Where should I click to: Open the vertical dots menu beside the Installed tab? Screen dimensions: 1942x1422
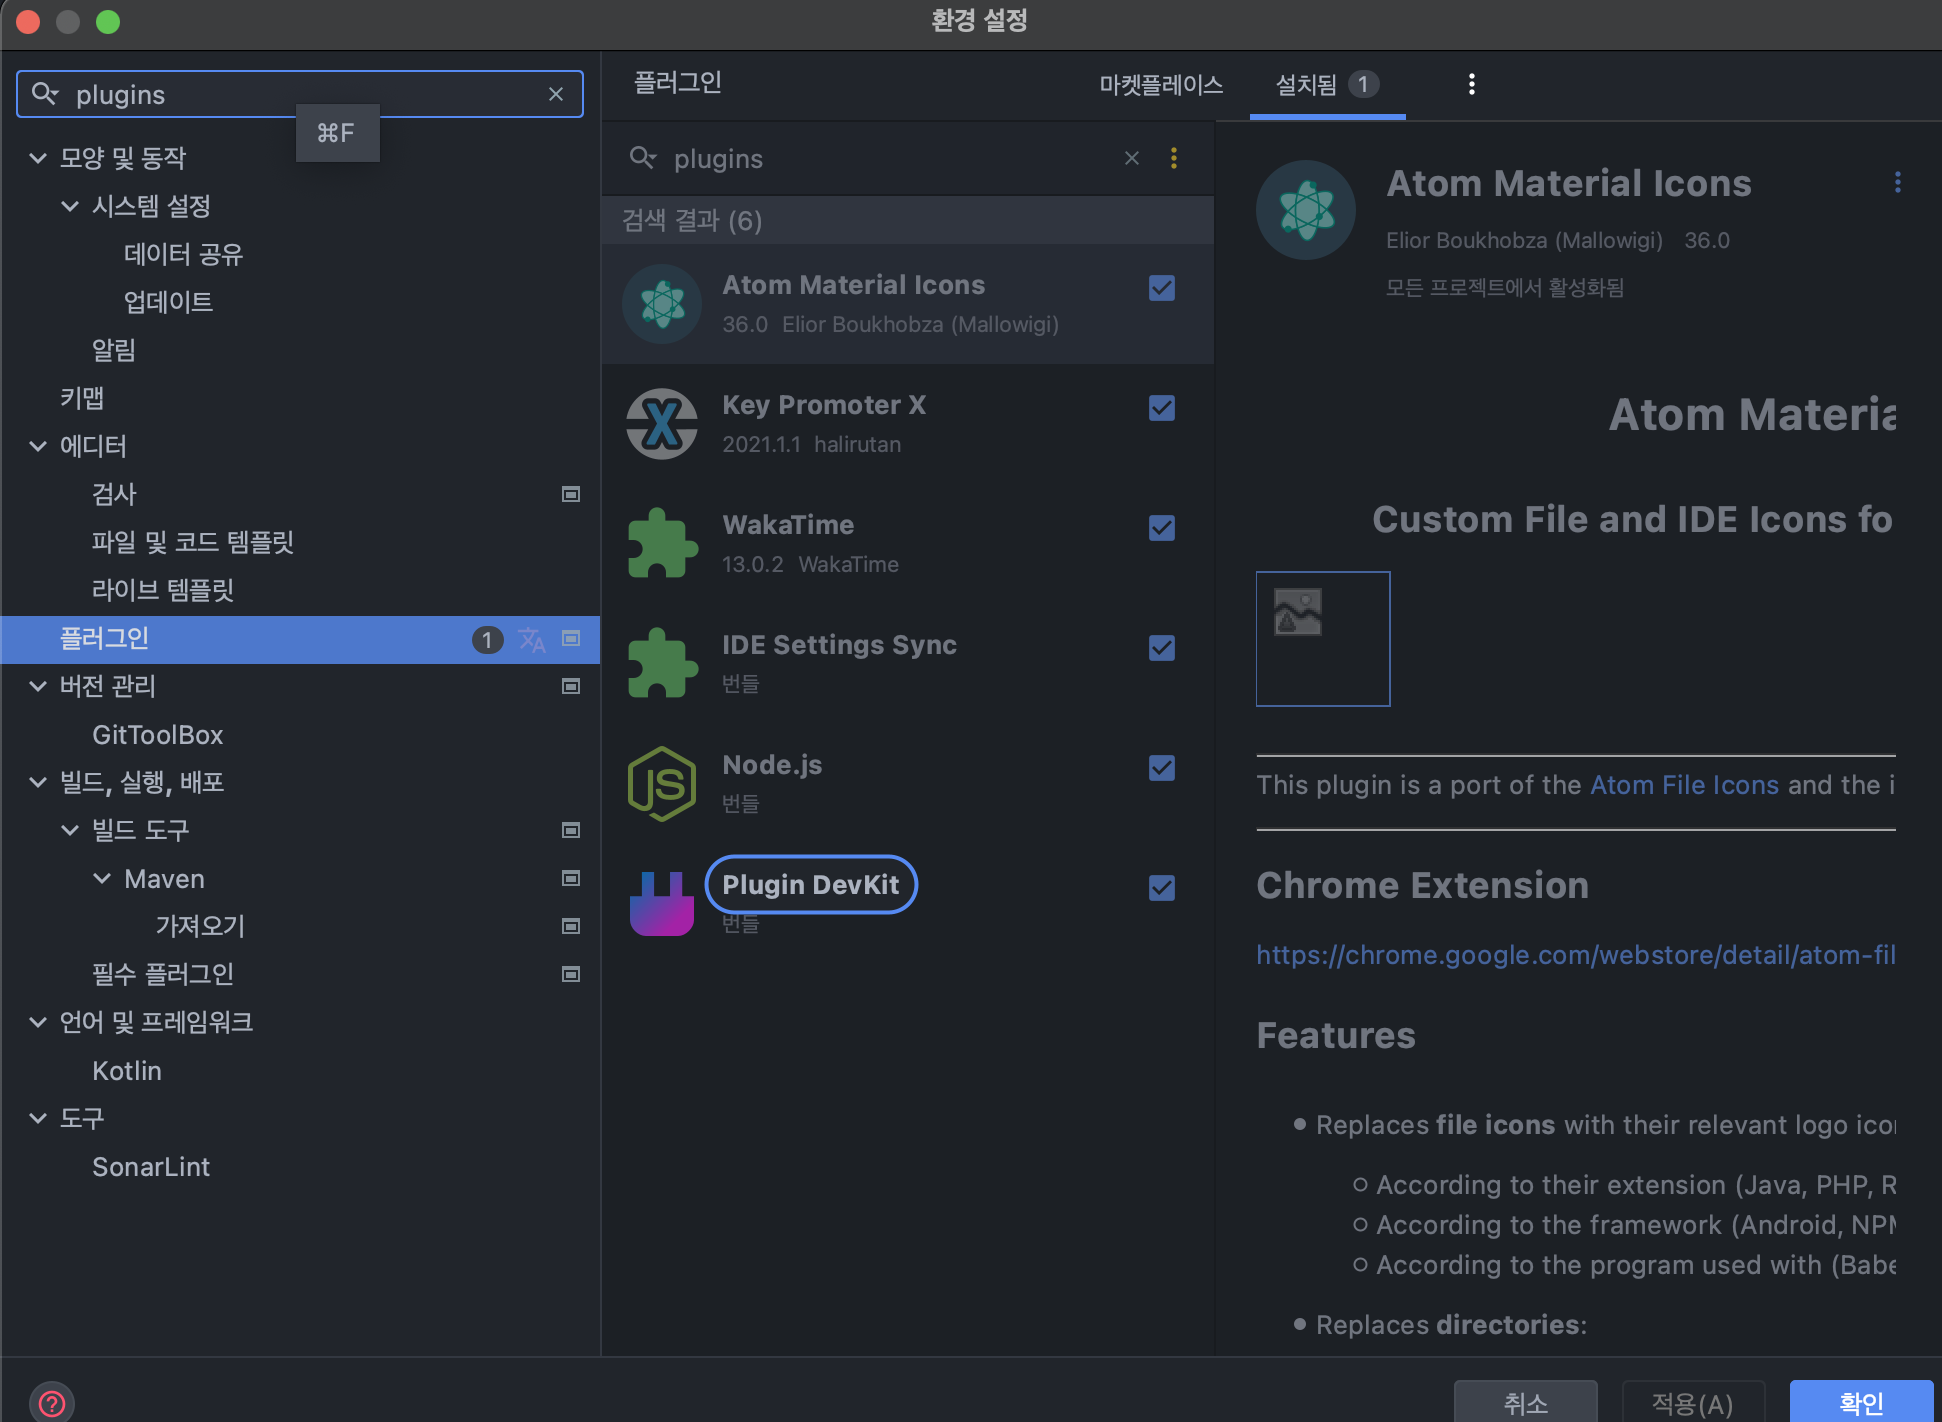click(1471, 84)
